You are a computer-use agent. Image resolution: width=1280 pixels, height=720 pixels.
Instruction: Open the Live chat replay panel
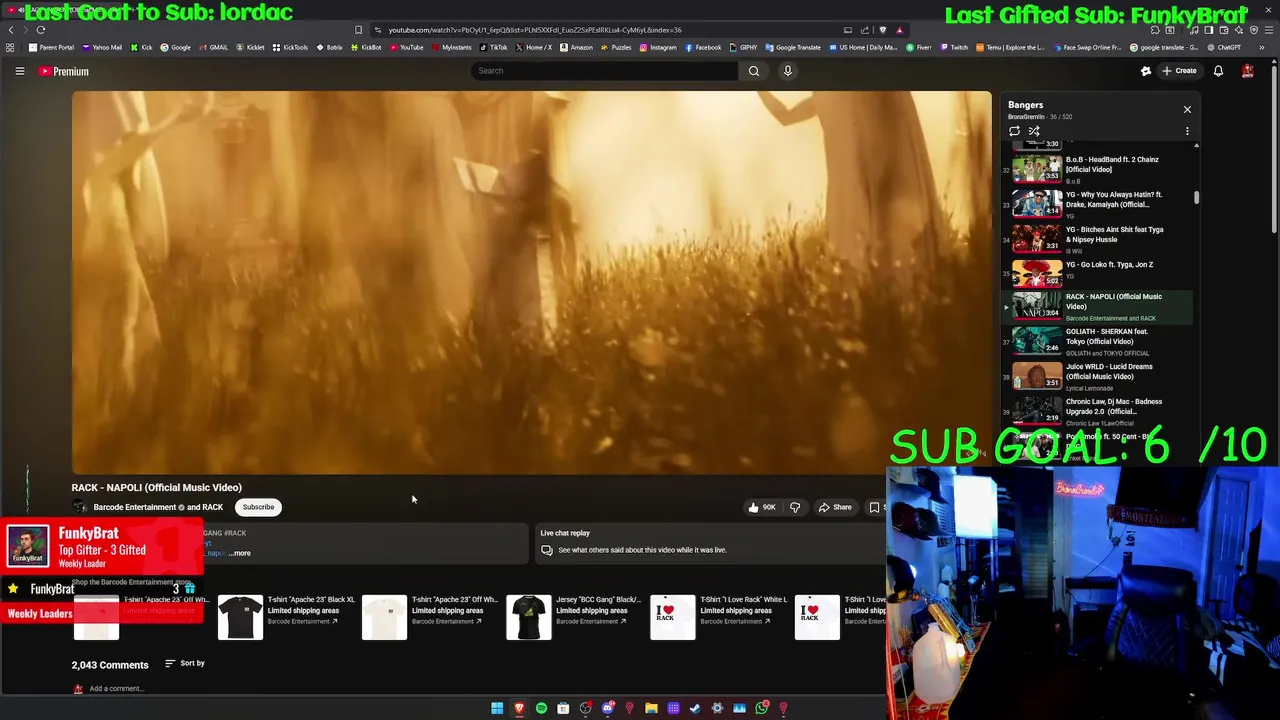coord(710,541)
